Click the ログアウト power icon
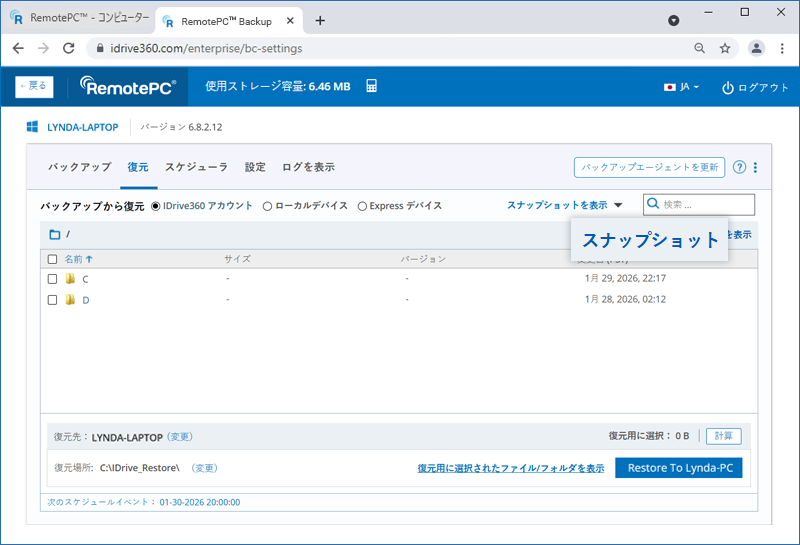This screenshot has height=545, width=800. click(x=728, y=88)
